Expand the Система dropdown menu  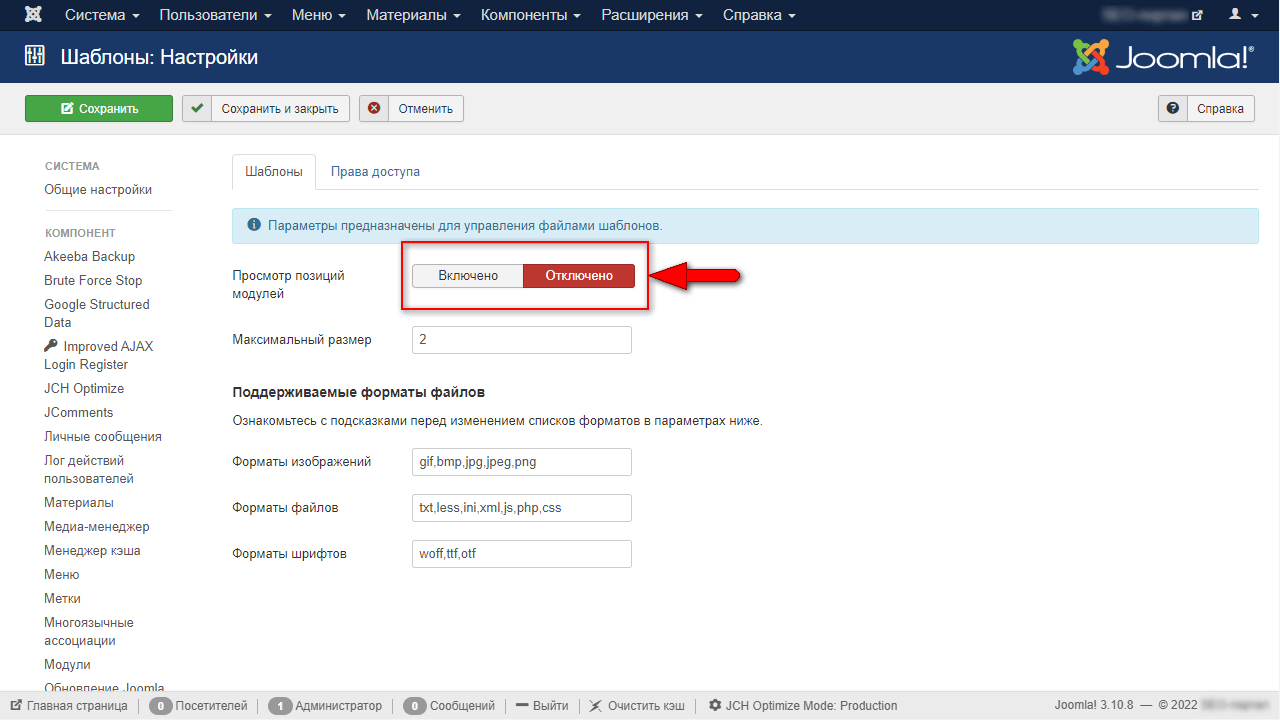[102, 16]
